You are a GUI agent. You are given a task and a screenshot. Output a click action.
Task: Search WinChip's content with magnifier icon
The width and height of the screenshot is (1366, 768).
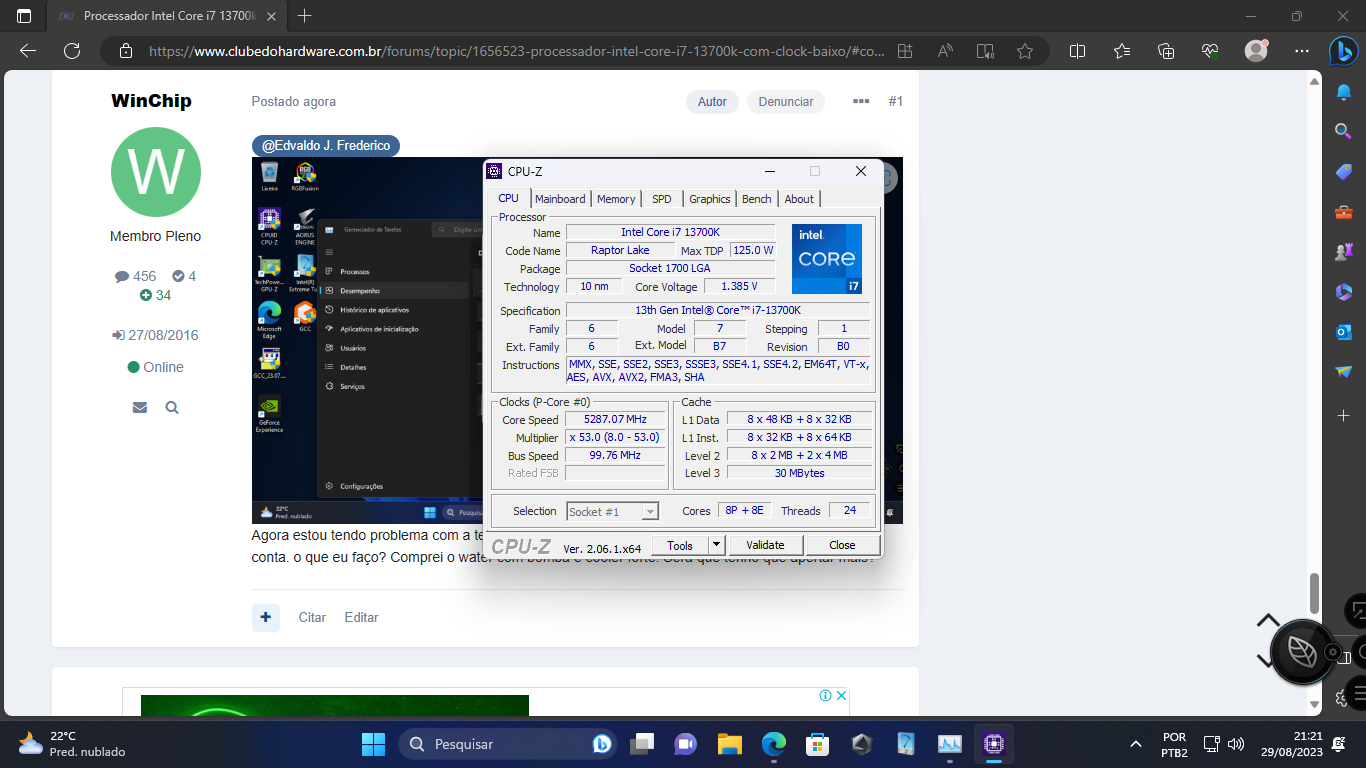[x=172, y=408]
